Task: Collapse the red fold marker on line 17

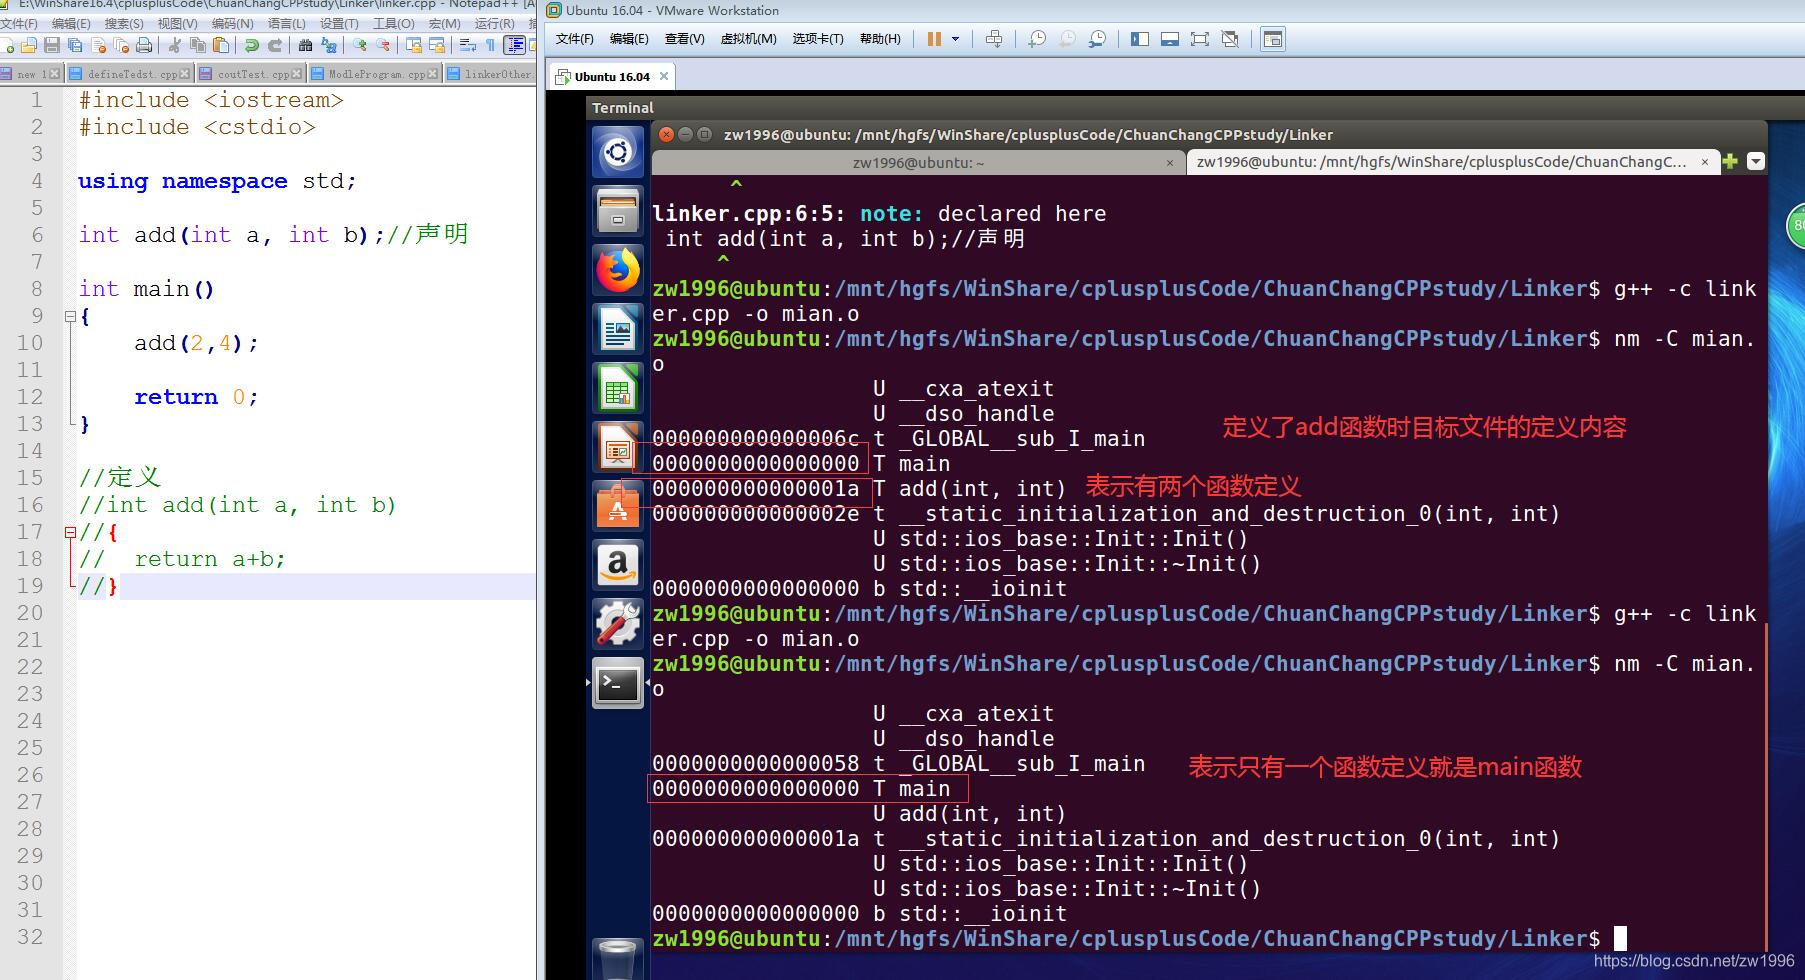Action: [70, 533]
